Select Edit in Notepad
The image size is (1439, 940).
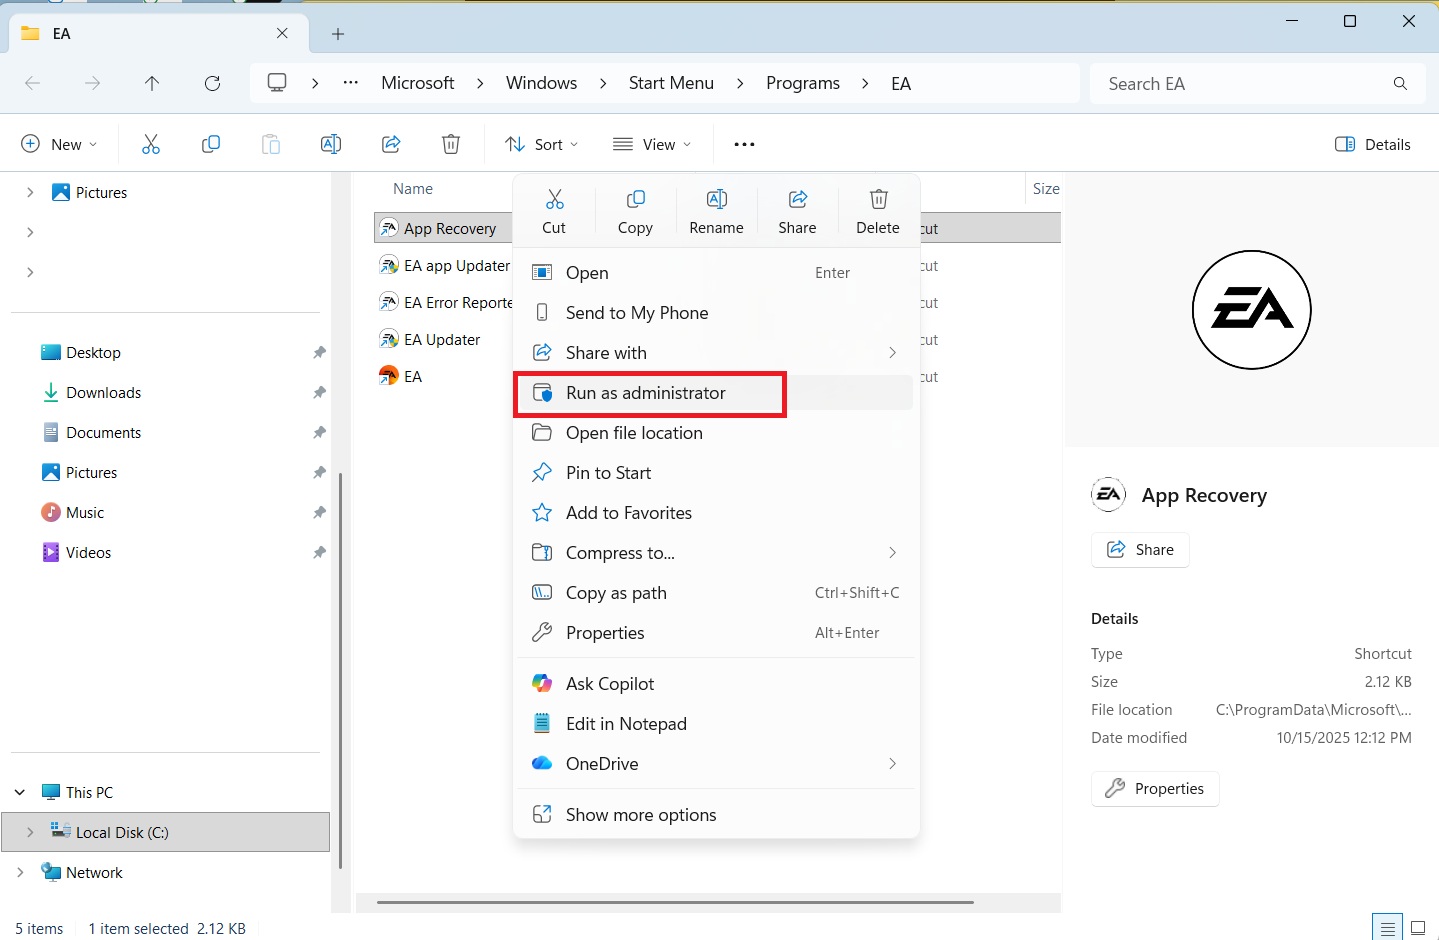[x=716, y=724]
